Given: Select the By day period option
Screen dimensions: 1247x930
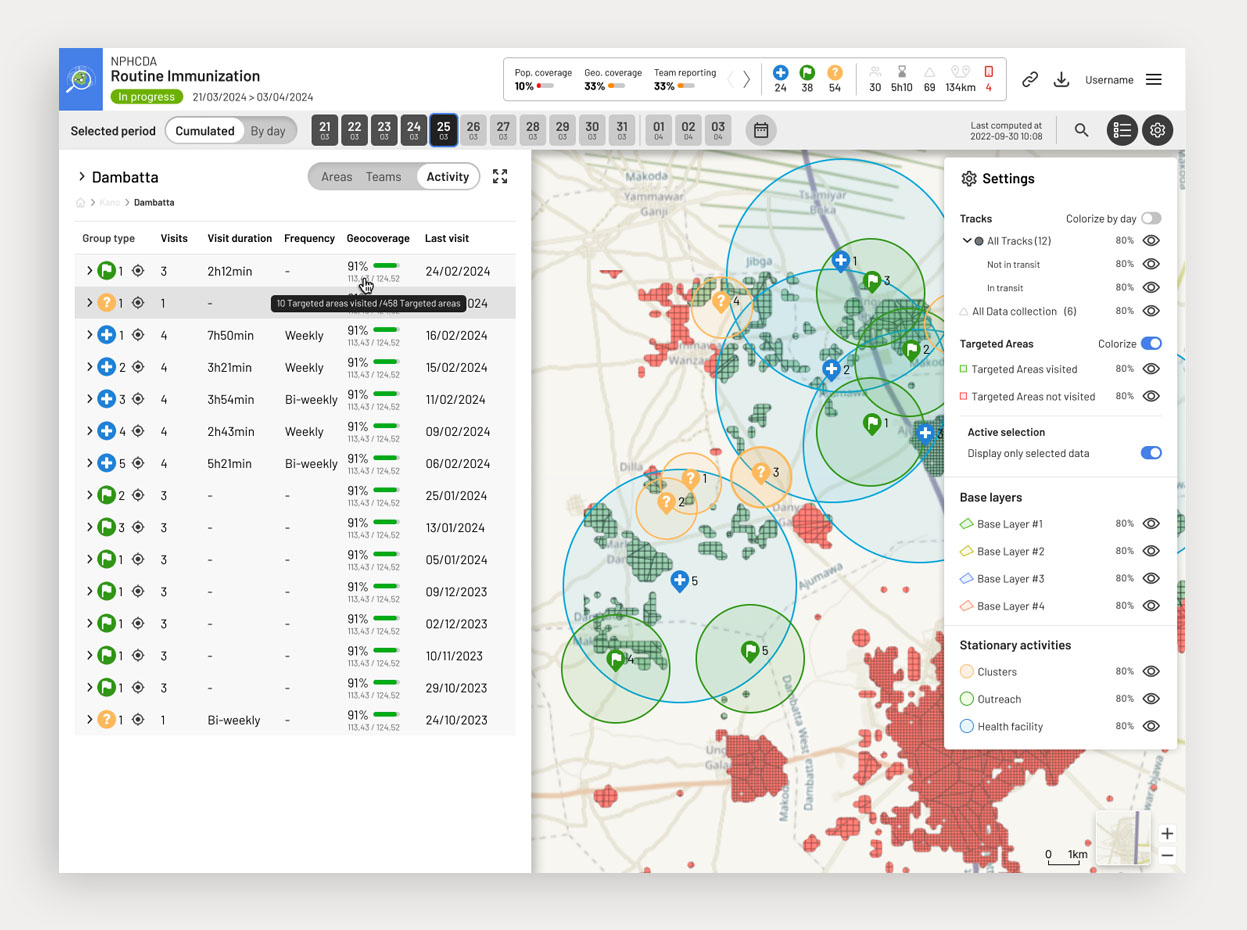Looking at the screenshot, I should 267,131.
